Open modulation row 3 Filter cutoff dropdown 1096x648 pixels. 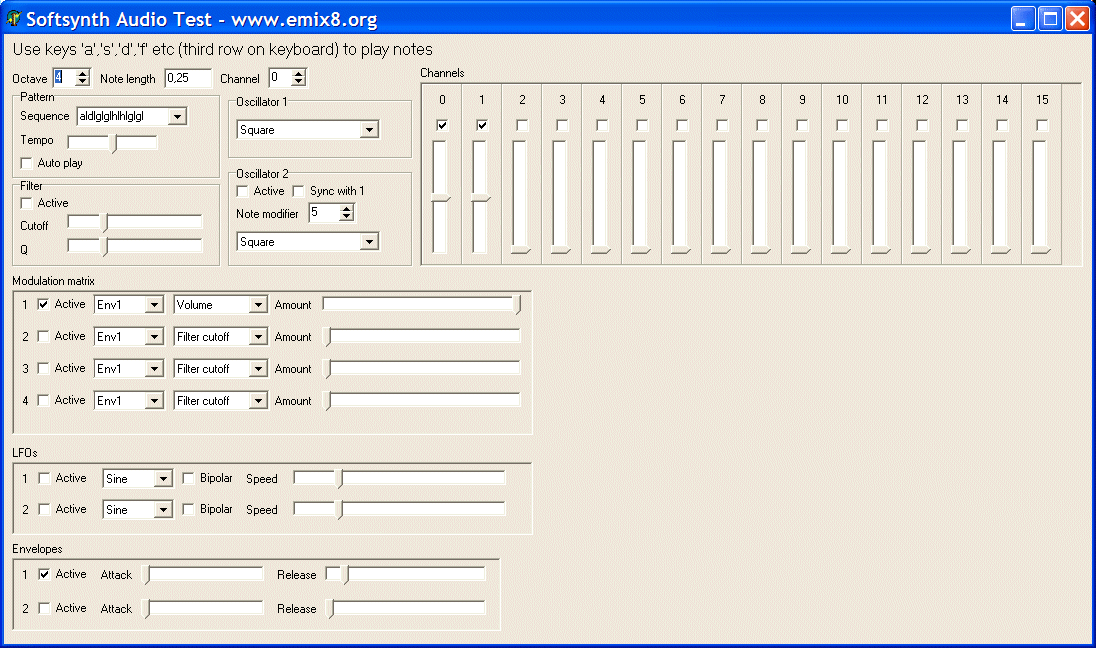pyautogui.click(x=259, y=368)
